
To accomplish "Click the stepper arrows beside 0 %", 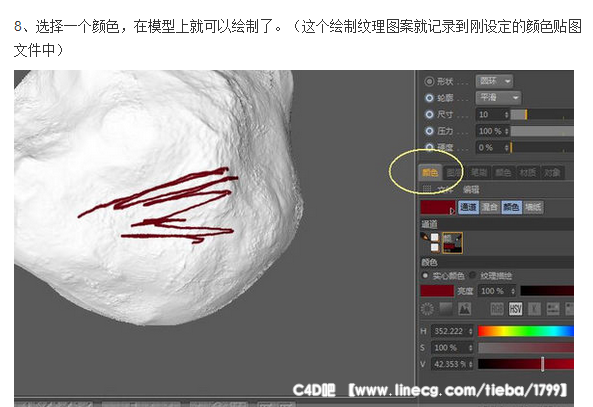I will tap(506, 148).
